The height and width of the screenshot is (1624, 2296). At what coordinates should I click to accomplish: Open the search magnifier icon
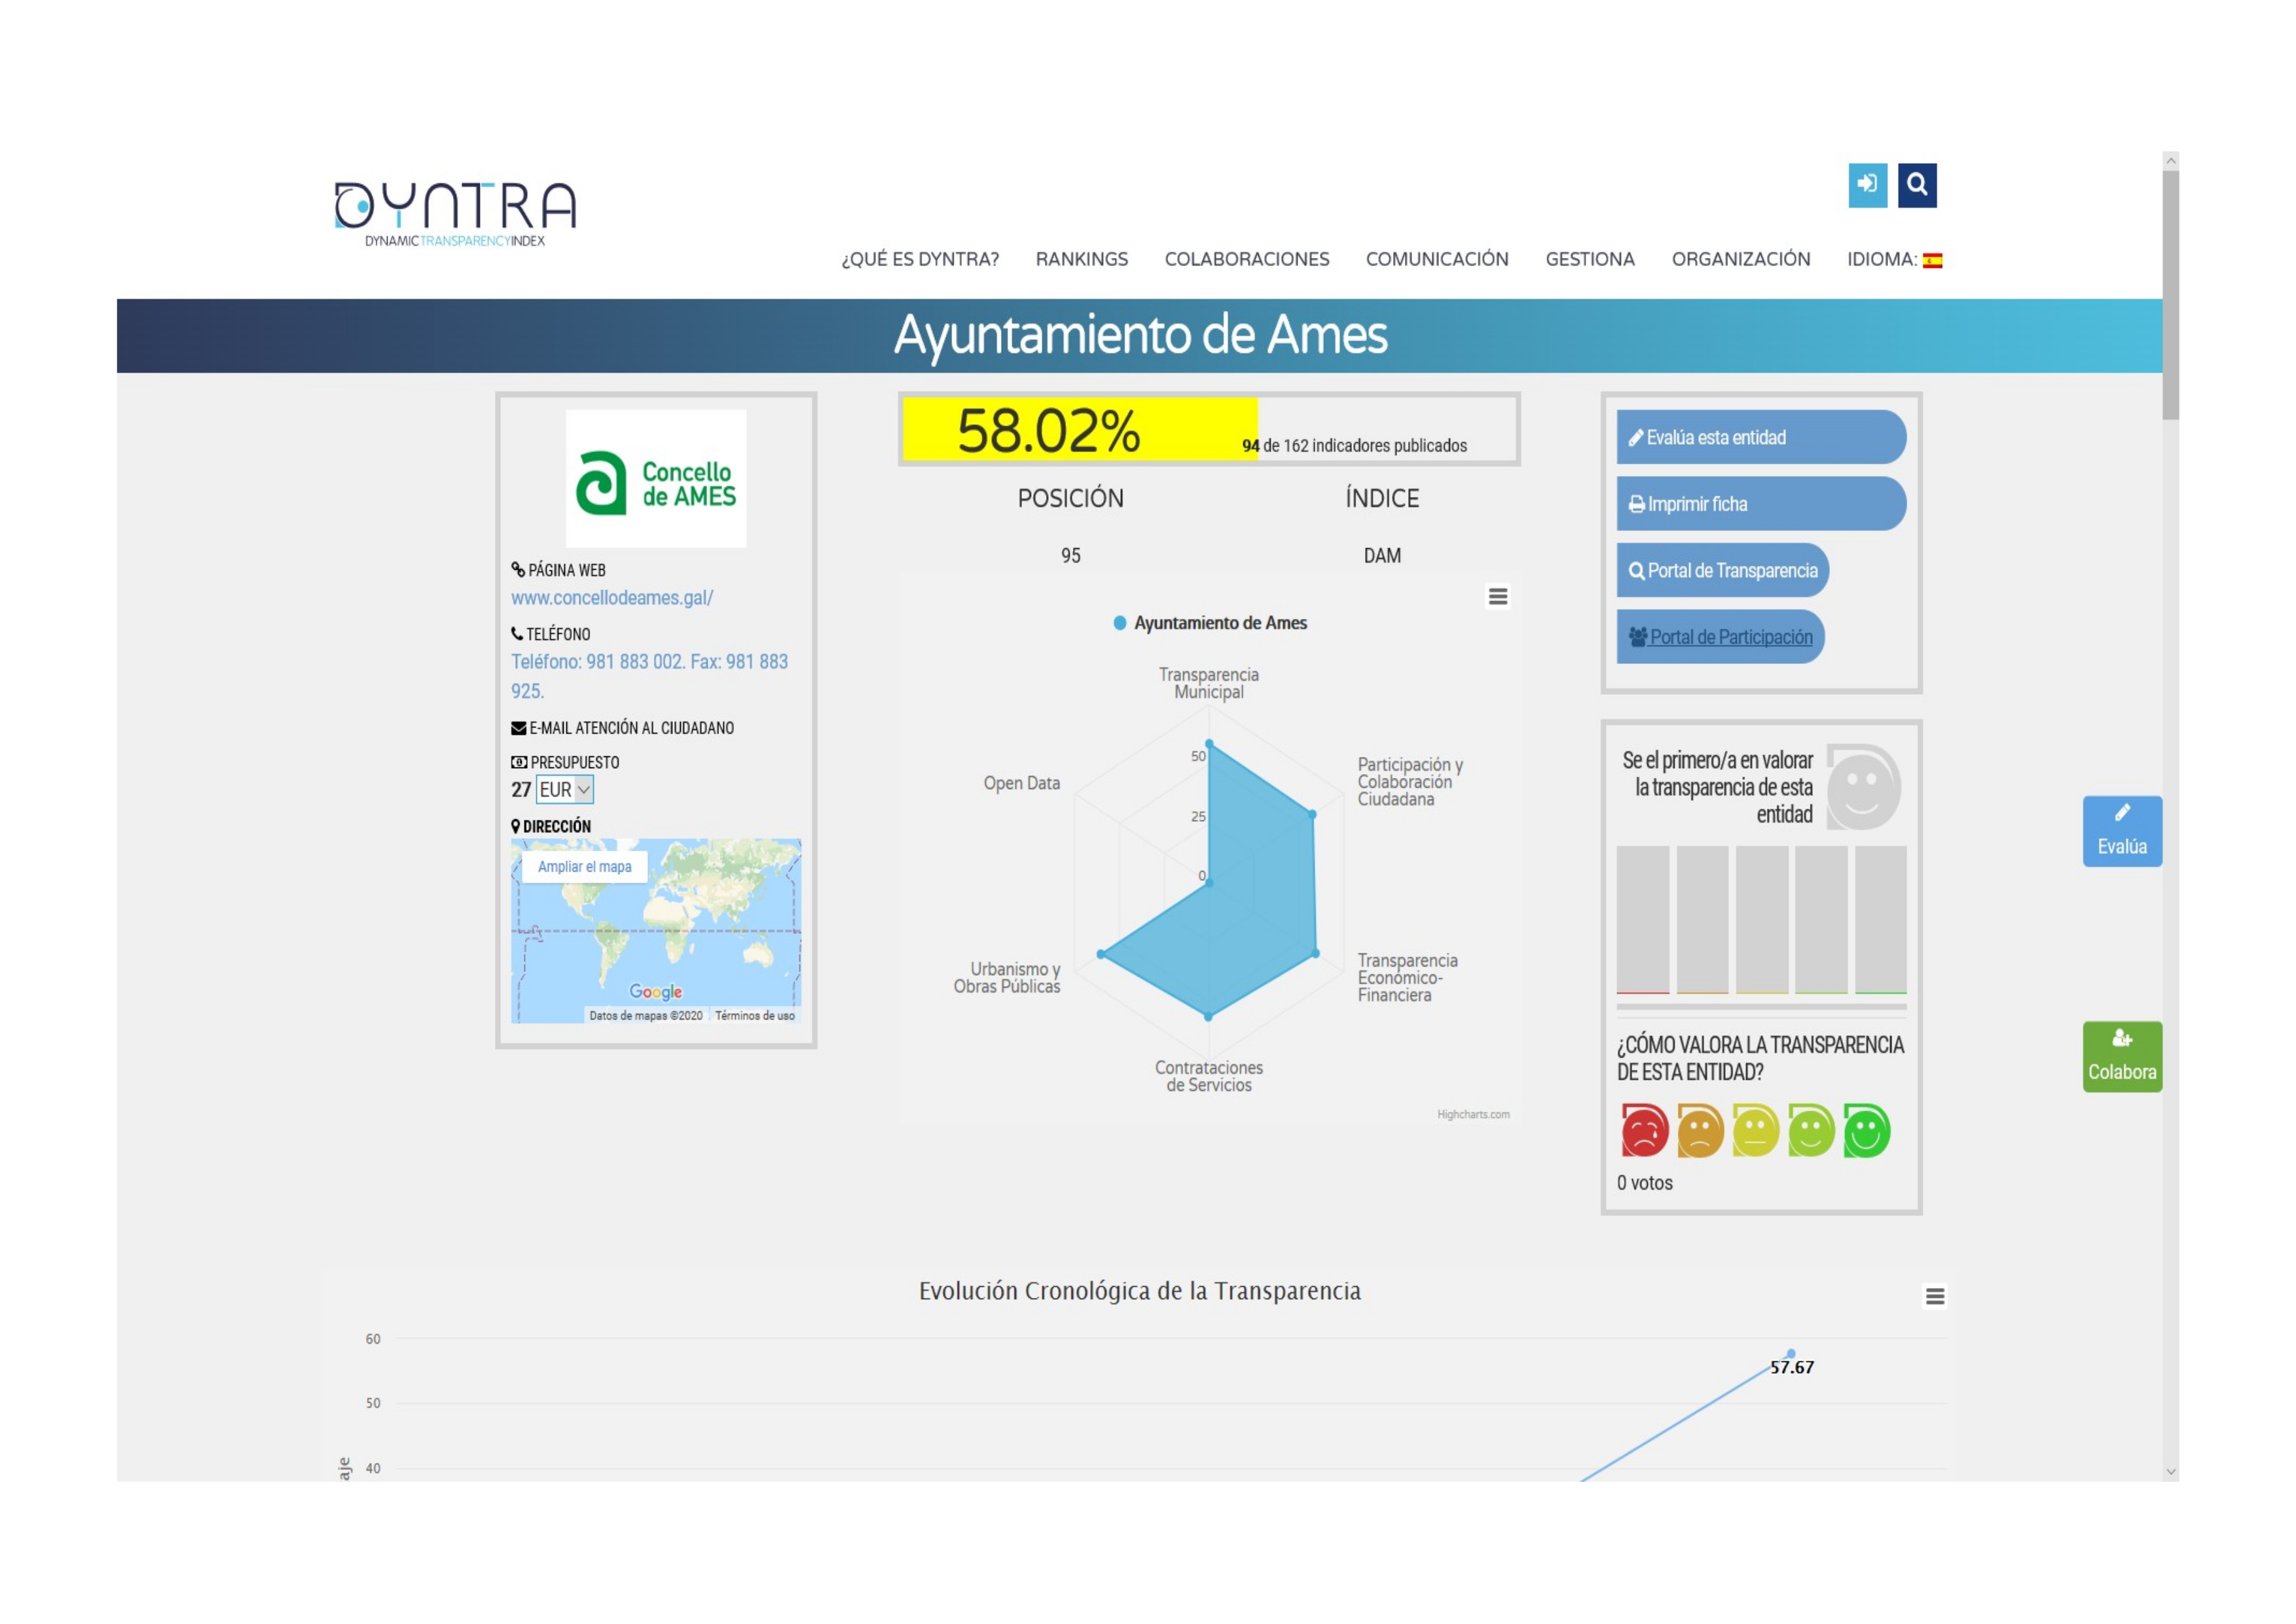tap(1916, 185)
